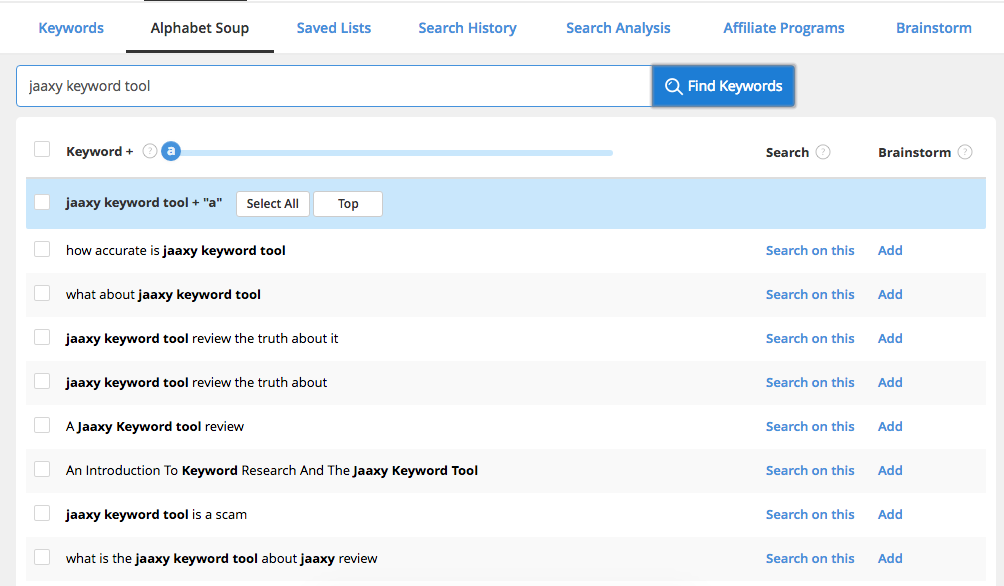Search on 'what about jaaxy keyword tool'
1004x586 pixels.
[810, 295]
